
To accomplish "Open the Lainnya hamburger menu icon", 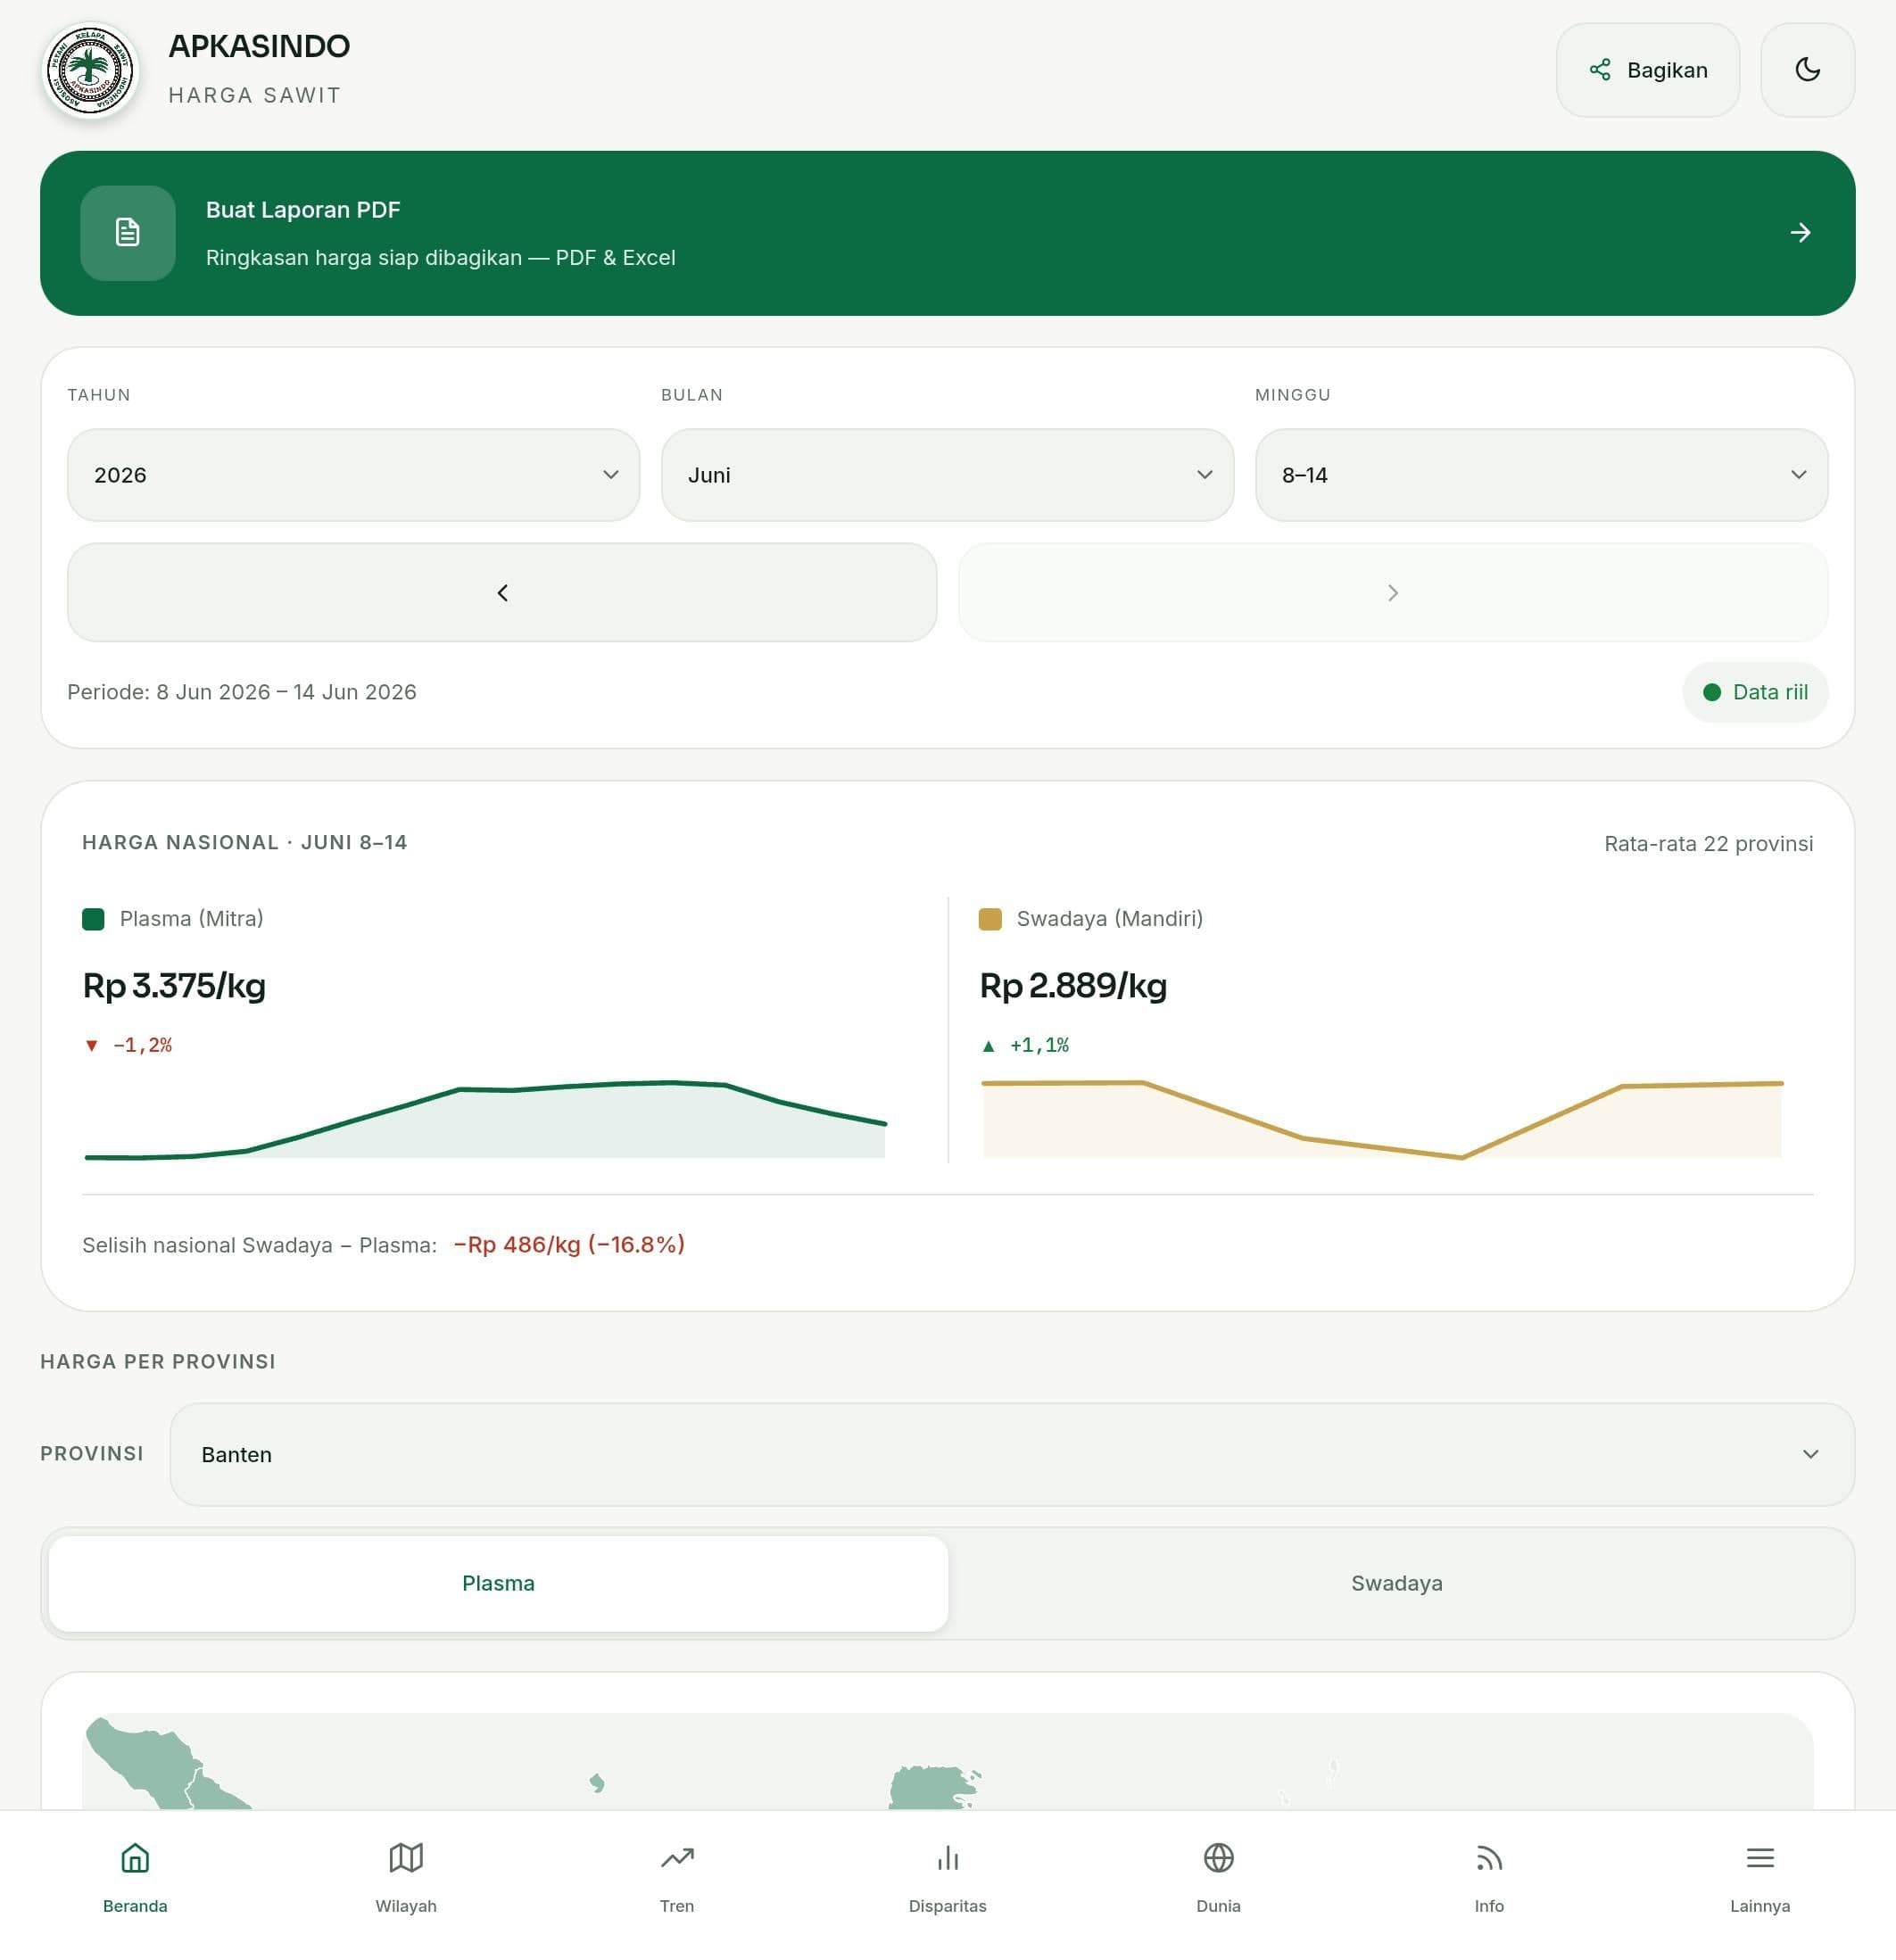I will pyautogui.click(x=1760, y=1858).
